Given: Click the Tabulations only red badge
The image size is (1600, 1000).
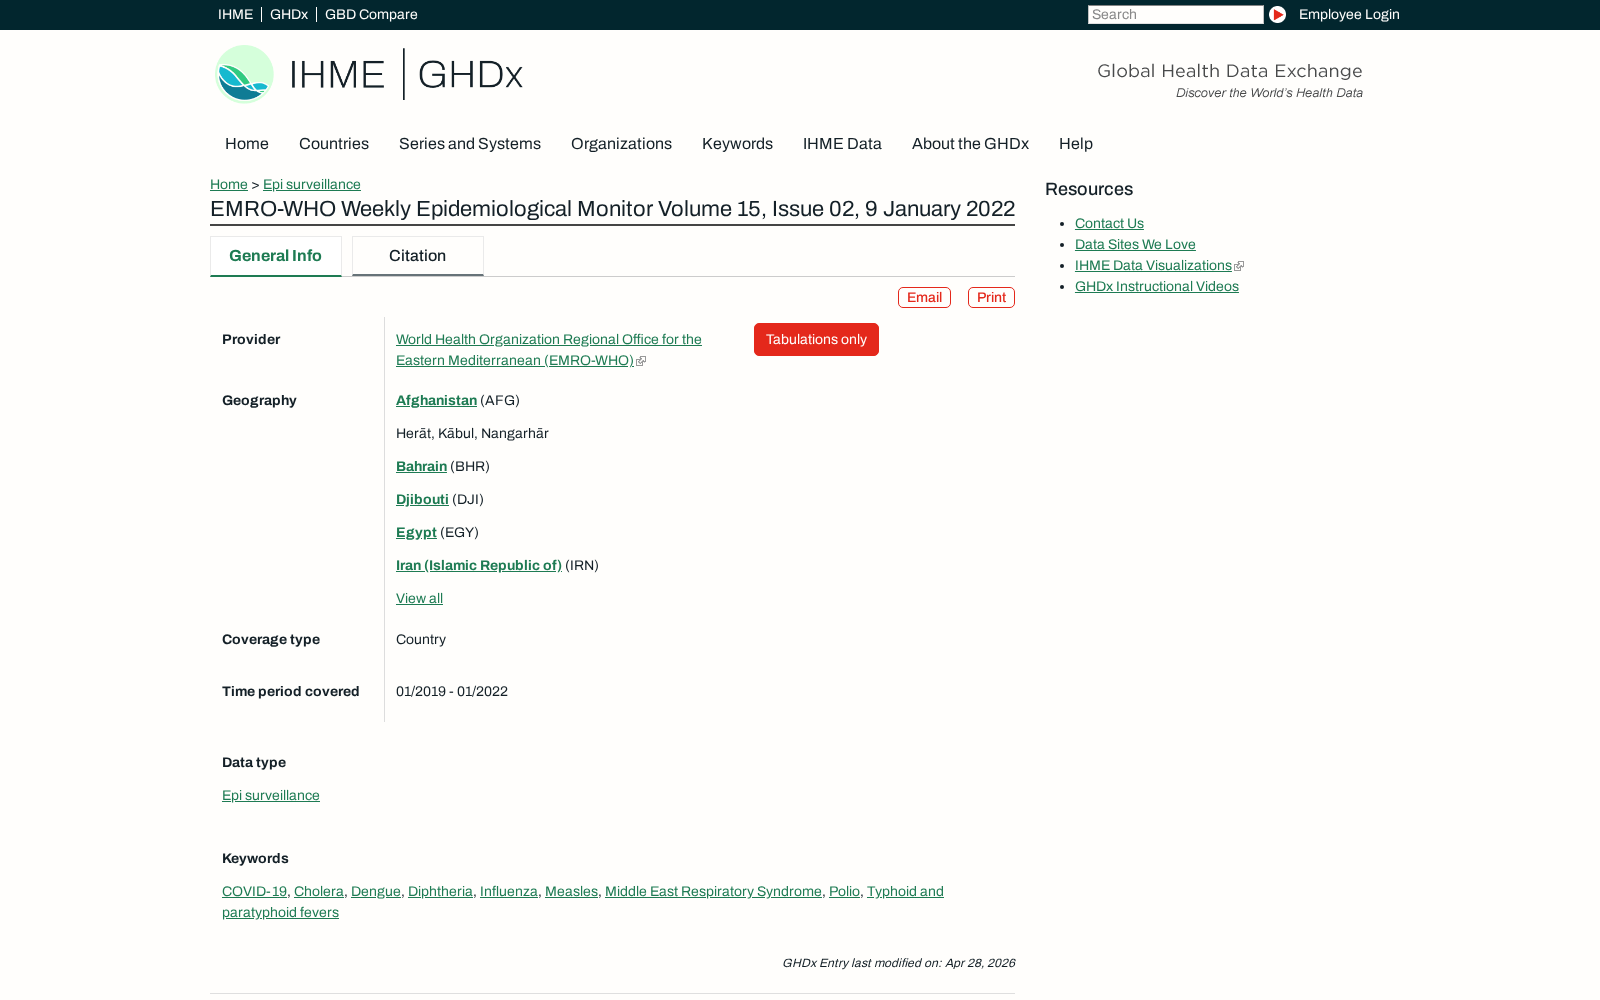Looking at the screenshot, I should [816, 339].
